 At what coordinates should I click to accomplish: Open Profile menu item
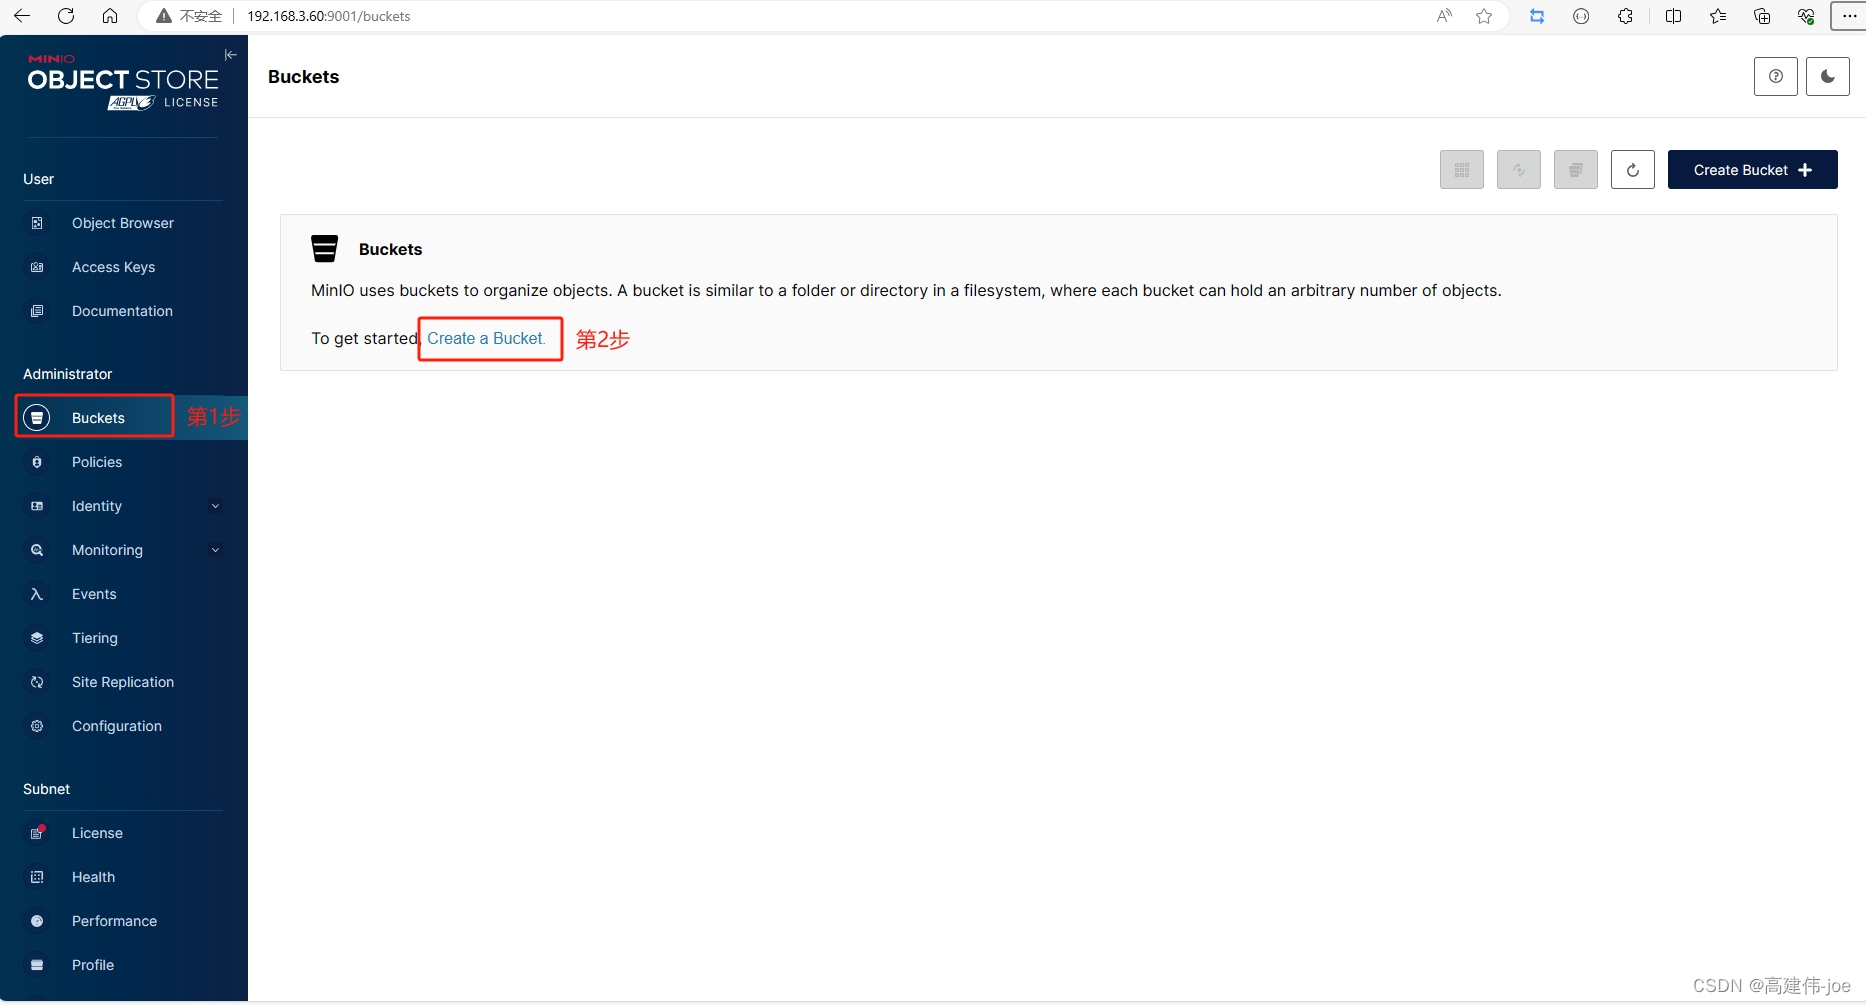tap(123, 965)
